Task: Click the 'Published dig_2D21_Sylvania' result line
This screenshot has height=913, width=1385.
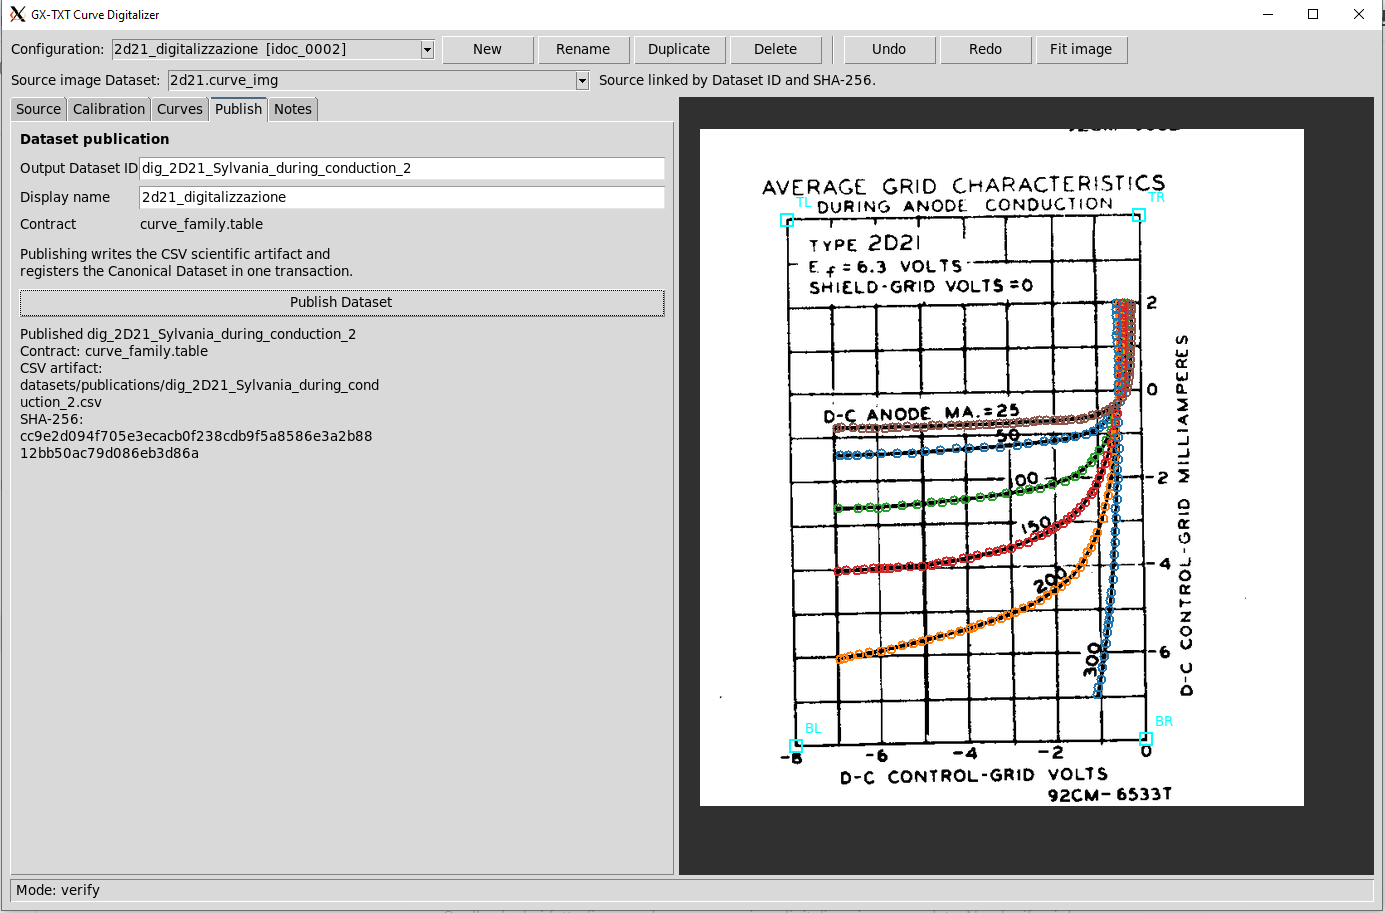Action: tap(188, 334)
